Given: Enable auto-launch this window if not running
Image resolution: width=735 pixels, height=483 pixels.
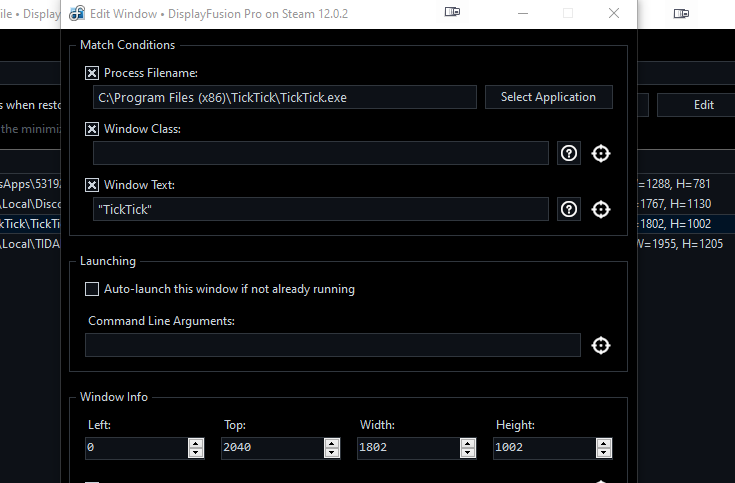Looking at the screenshot, I should pyautogui.click(x=92, y=289).
